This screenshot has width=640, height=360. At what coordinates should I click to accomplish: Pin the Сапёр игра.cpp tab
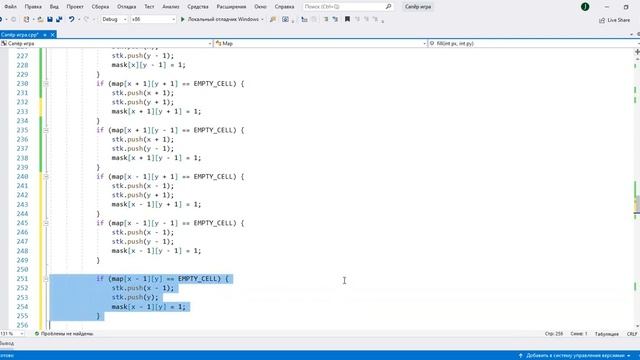tap(45, 35)
